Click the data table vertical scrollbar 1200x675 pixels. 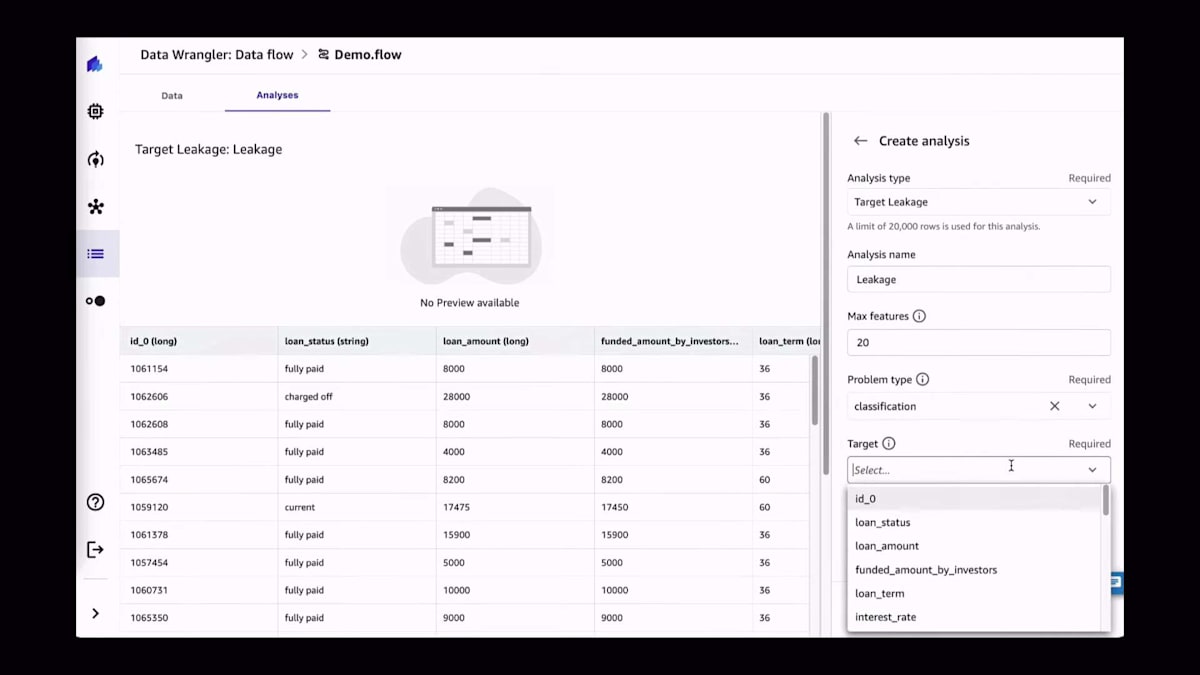click(x=814, y=392)
